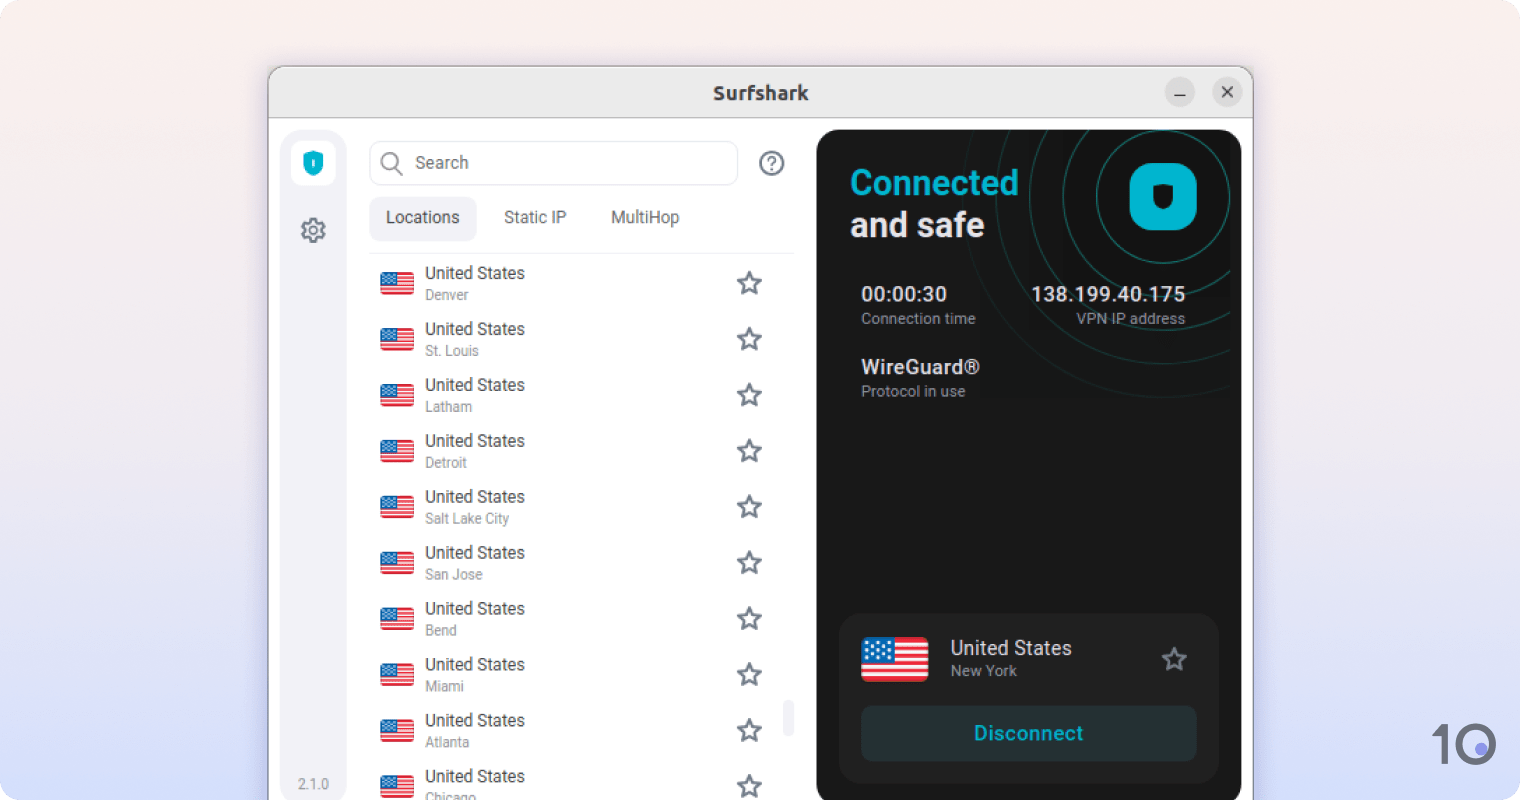This screenshot has width=1520, height=800.
Task: Select the Locations tab
Action: pyautogui.click(x=422, y=217)
